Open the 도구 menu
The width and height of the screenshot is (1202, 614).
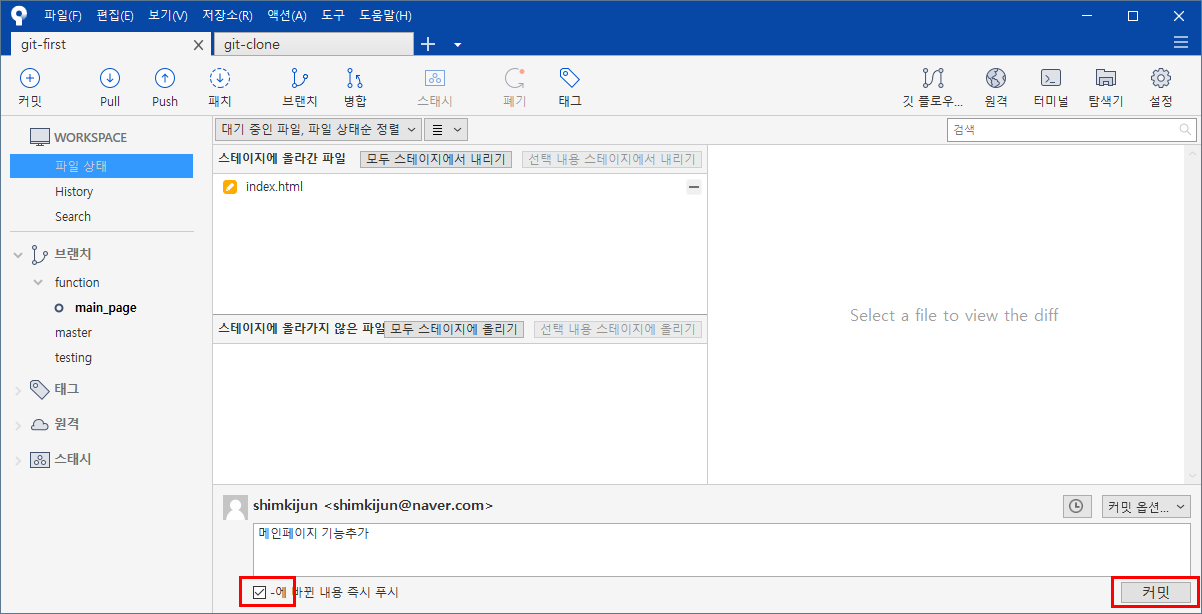[333, 15]
